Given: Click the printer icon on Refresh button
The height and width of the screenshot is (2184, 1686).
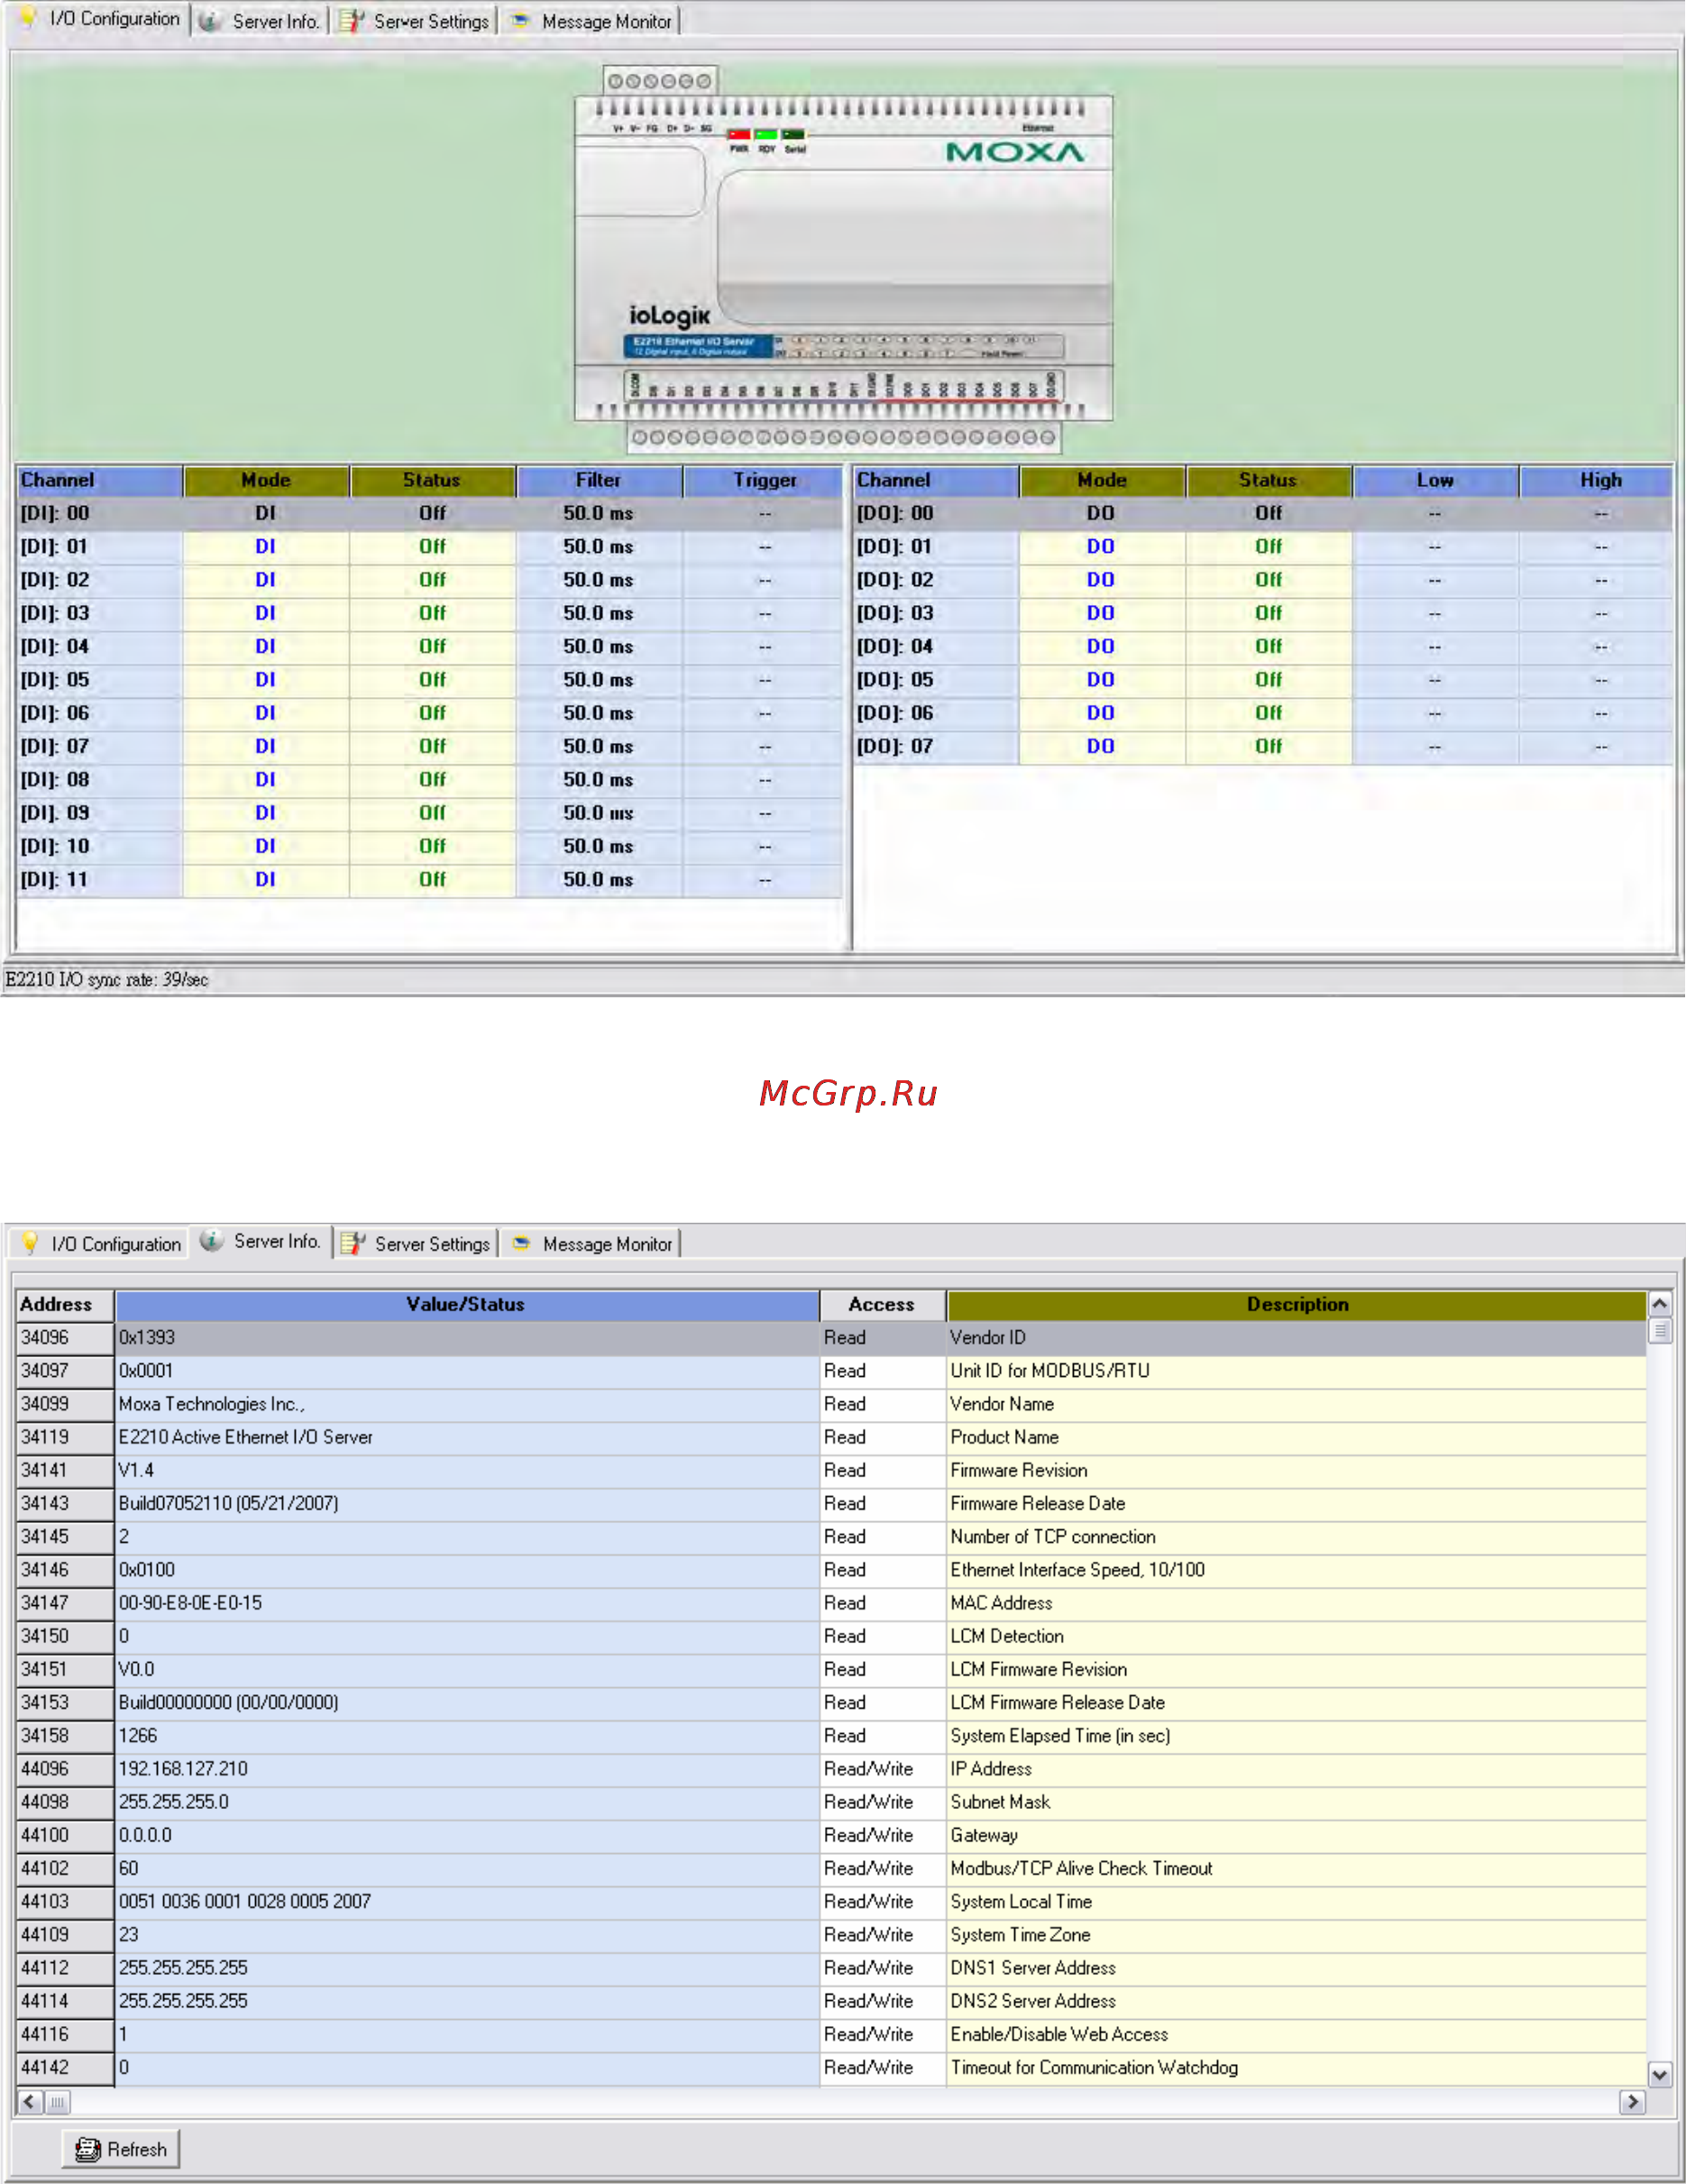Looking at the screenshot, I should click(x=88, y=2149).
